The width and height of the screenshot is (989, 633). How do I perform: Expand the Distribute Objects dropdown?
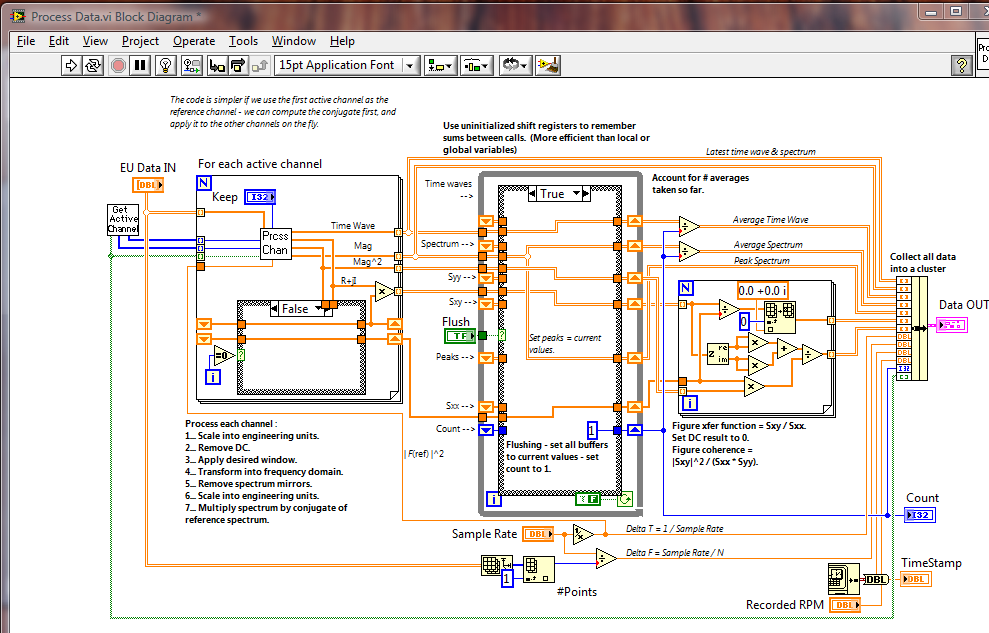tap(476, 65)
